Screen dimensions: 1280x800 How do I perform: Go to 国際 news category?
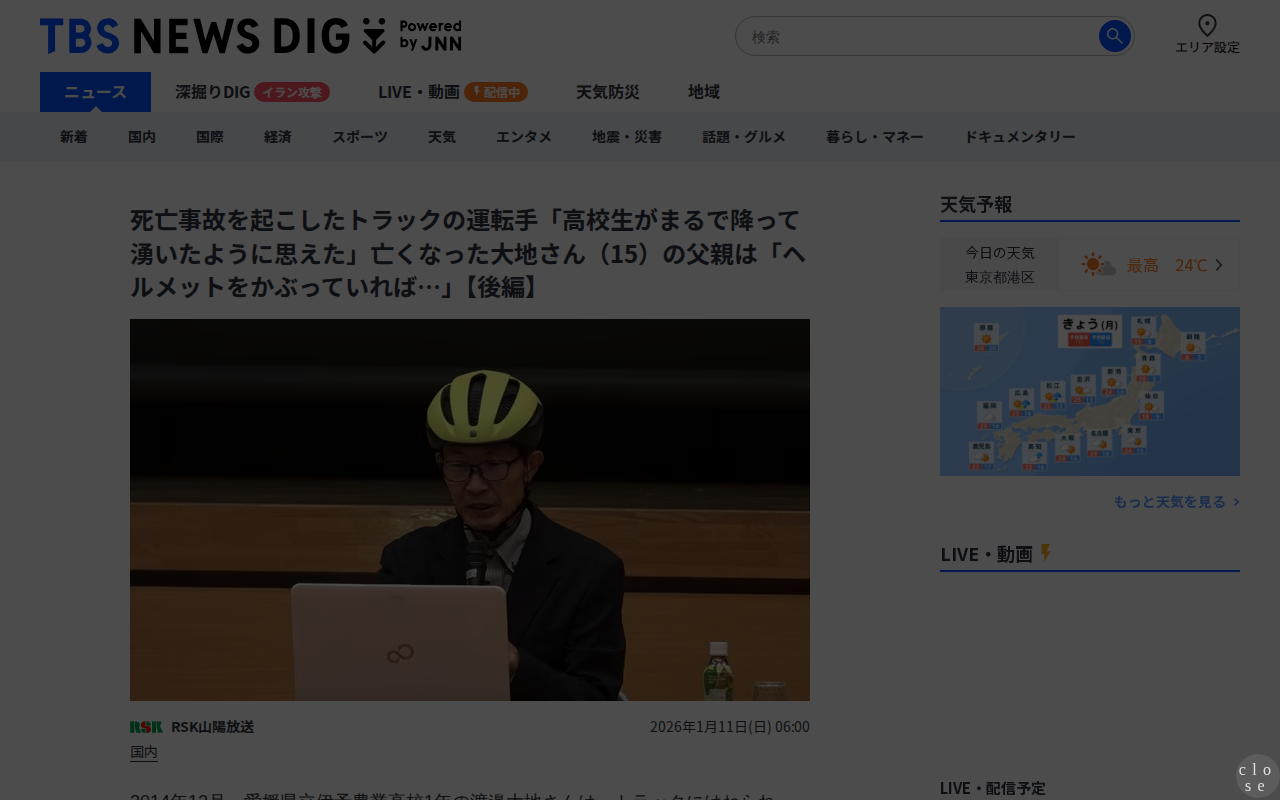point(210,137)
